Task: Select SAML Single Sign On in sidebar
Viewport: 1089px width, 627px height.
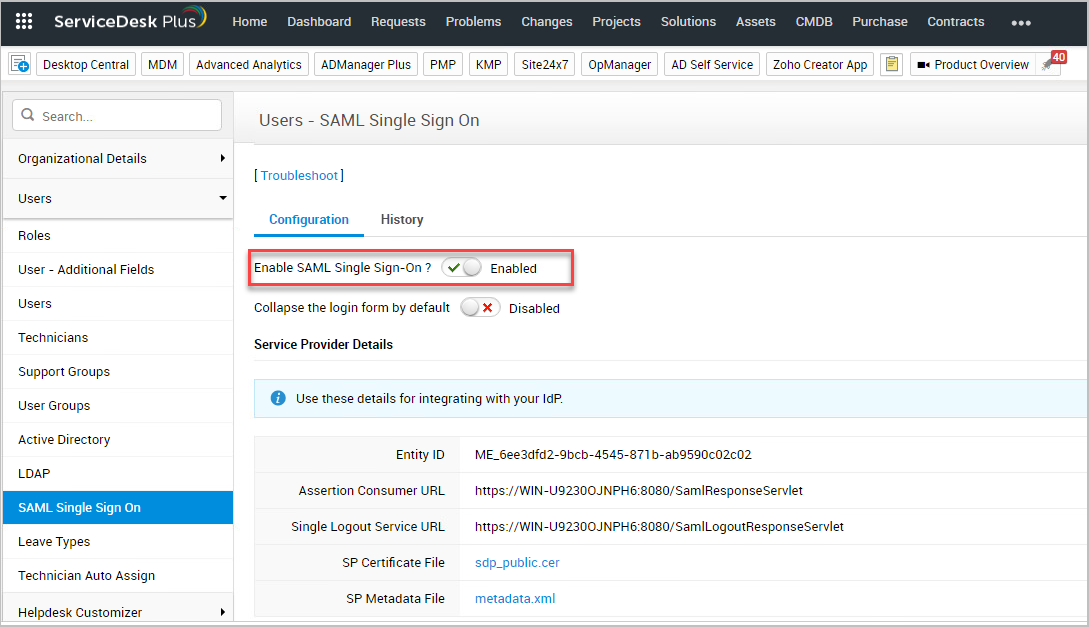Action: (x=118, y=508)
